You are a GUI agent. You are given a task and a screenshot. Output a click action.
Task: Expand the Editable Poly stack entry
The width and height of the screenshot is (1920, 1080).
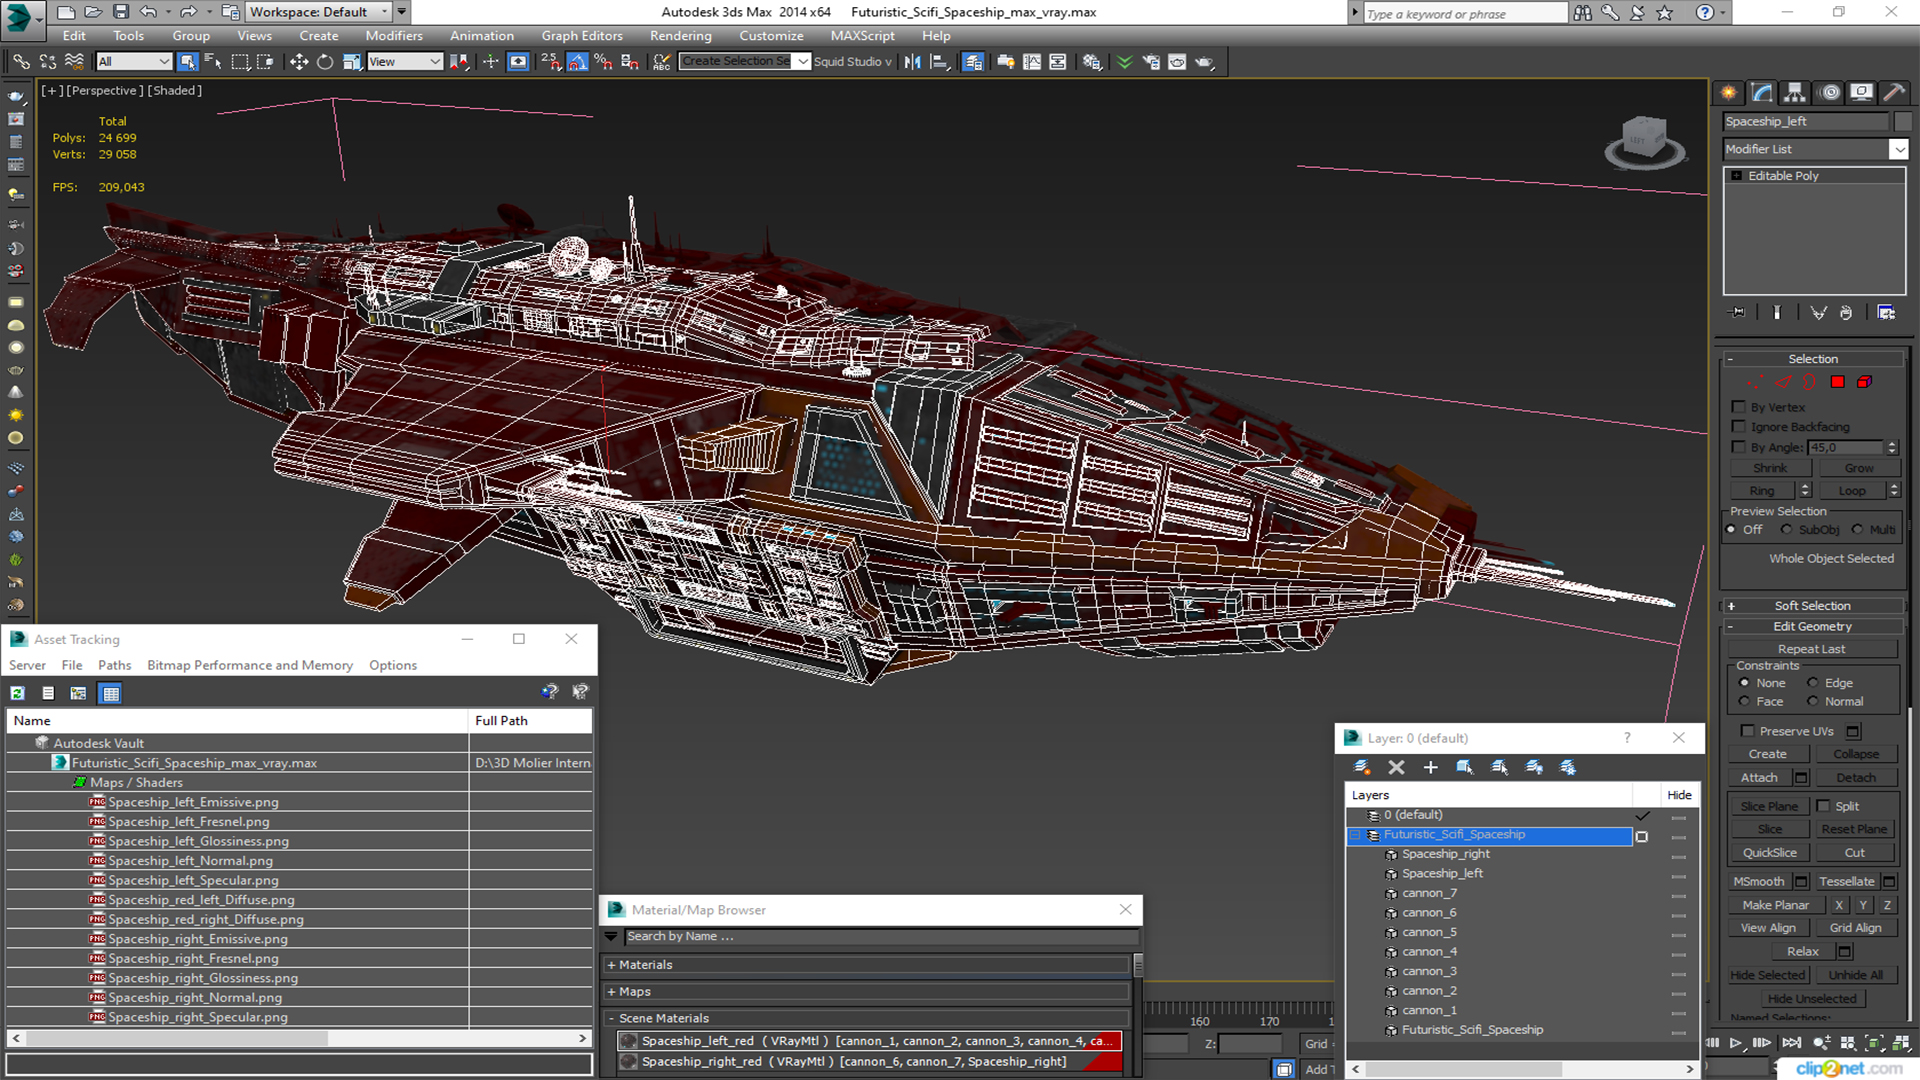pos(1737,176)
